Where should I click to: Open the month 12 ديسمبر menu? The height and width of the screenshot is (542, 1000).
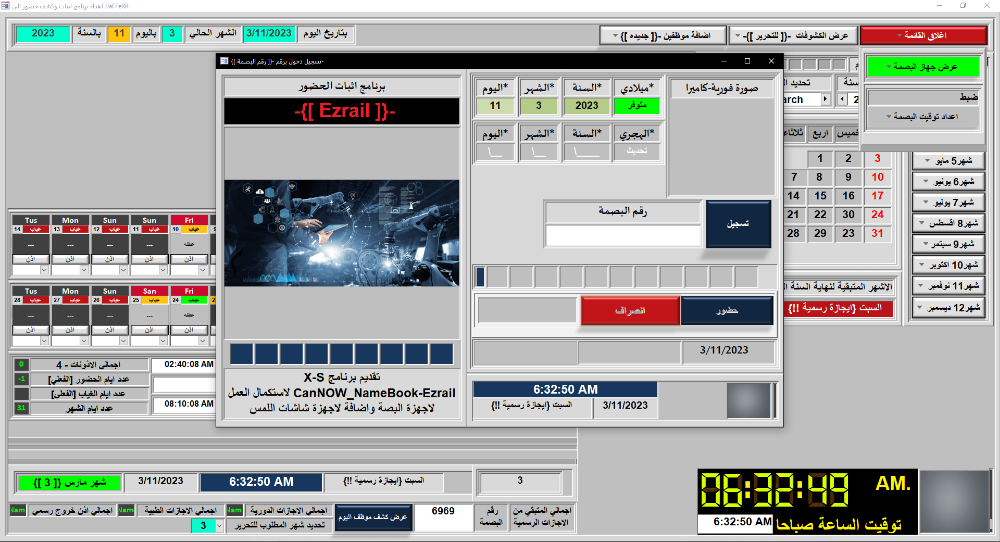(948, 307)
